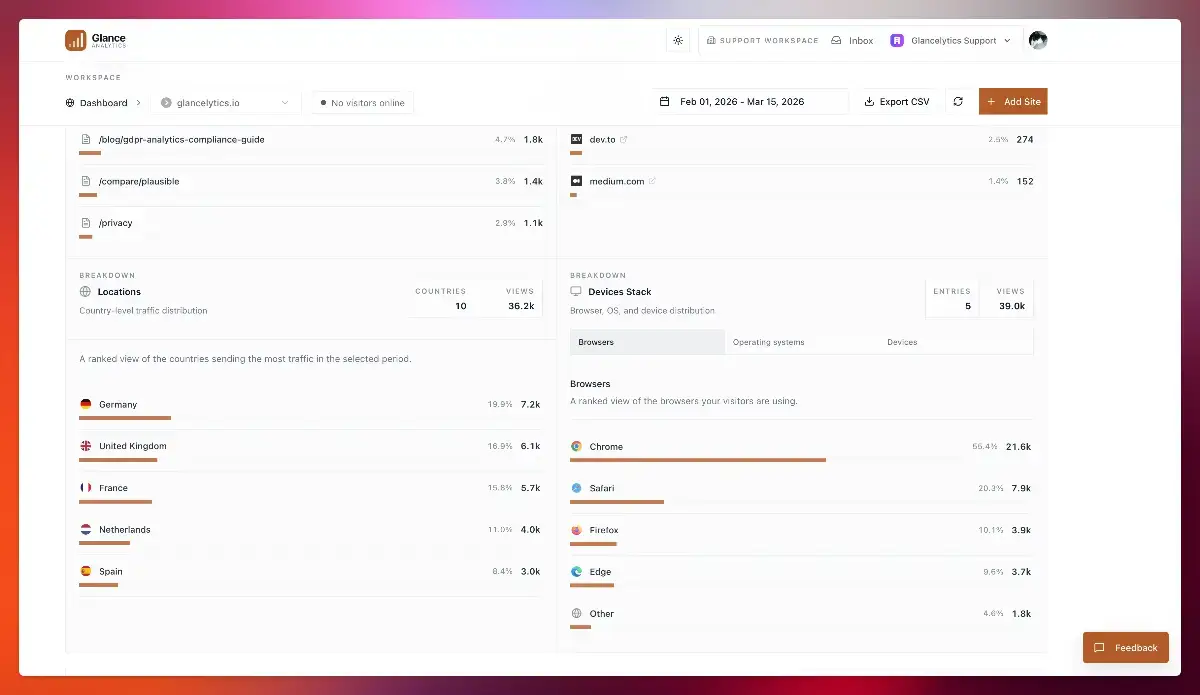The width and height of the screenshot is (1200, 695).
Task: Click the /compare/plausible page row
Action: 139,182
